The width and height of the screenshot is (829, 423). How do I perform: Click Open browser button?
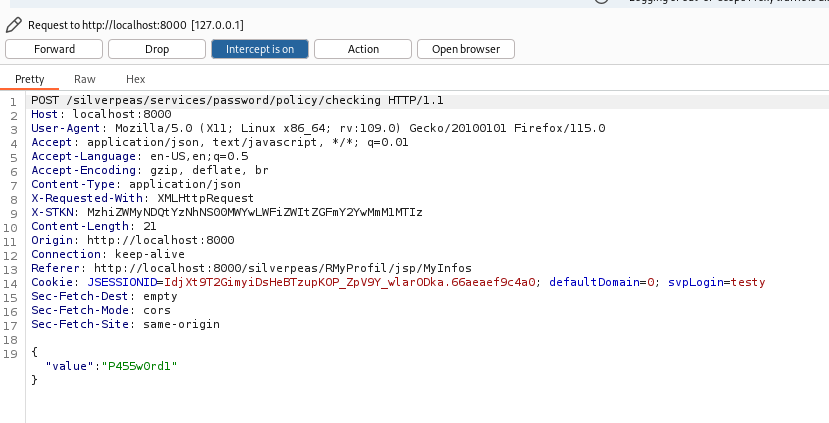466,49
